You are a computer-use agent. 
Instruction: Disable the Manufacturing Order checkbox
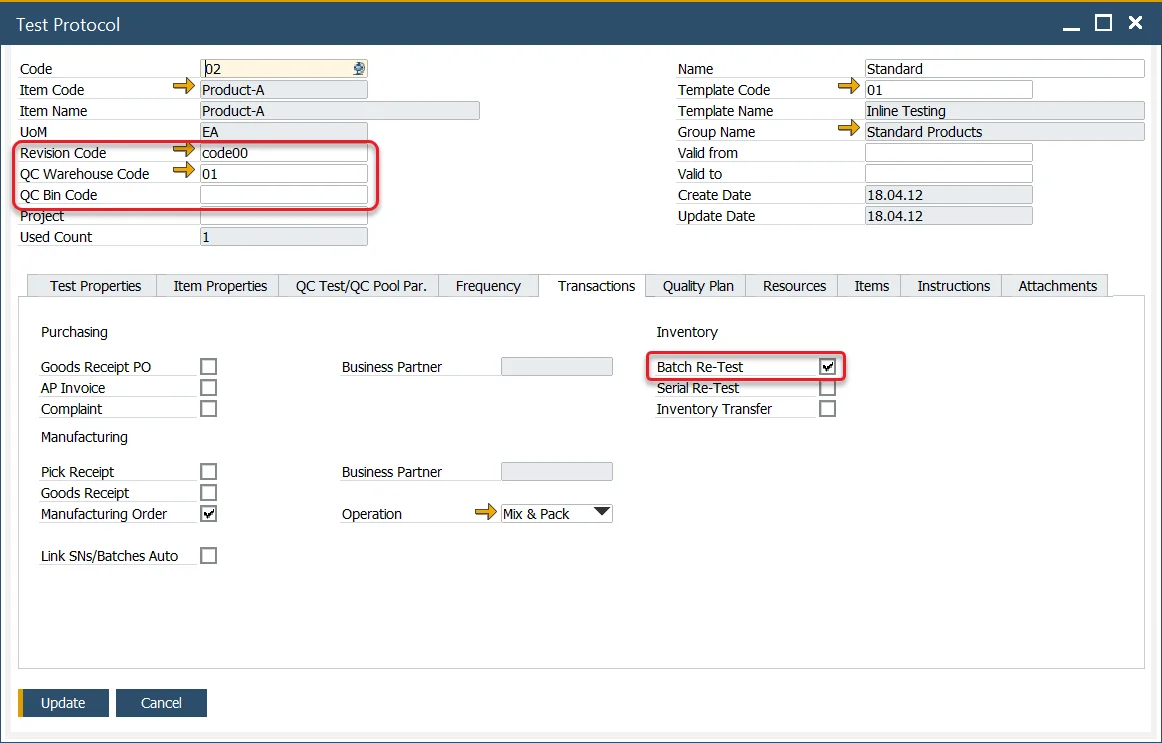[x=208, y=514]
